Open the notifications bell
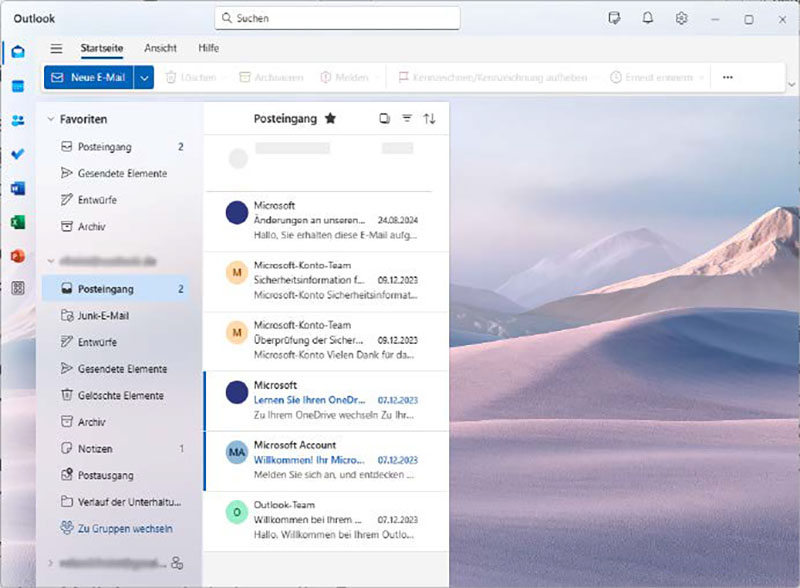The width and height of the screenshot is (800, 588). [x=647, y=19]
